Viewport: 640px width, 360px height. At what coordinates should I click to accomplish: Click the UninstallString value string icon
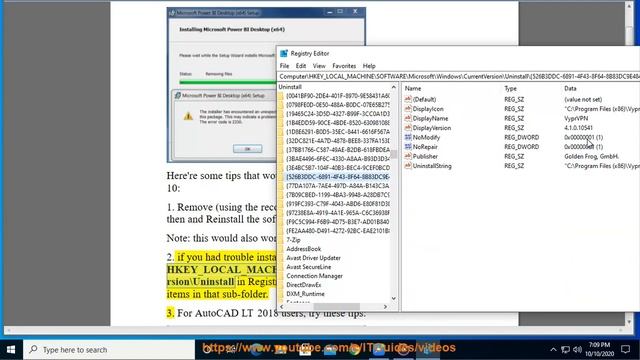click(408, 166)
